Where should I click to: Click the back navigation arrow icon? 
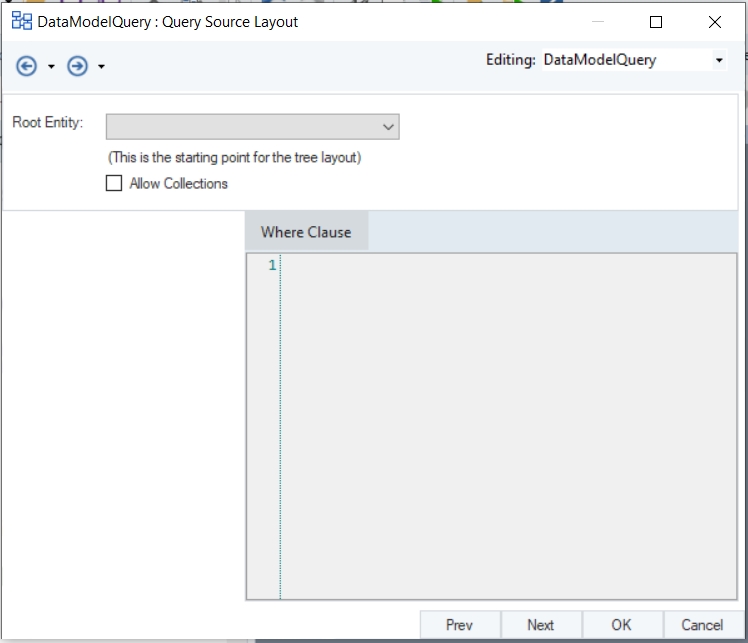[27, 66]
